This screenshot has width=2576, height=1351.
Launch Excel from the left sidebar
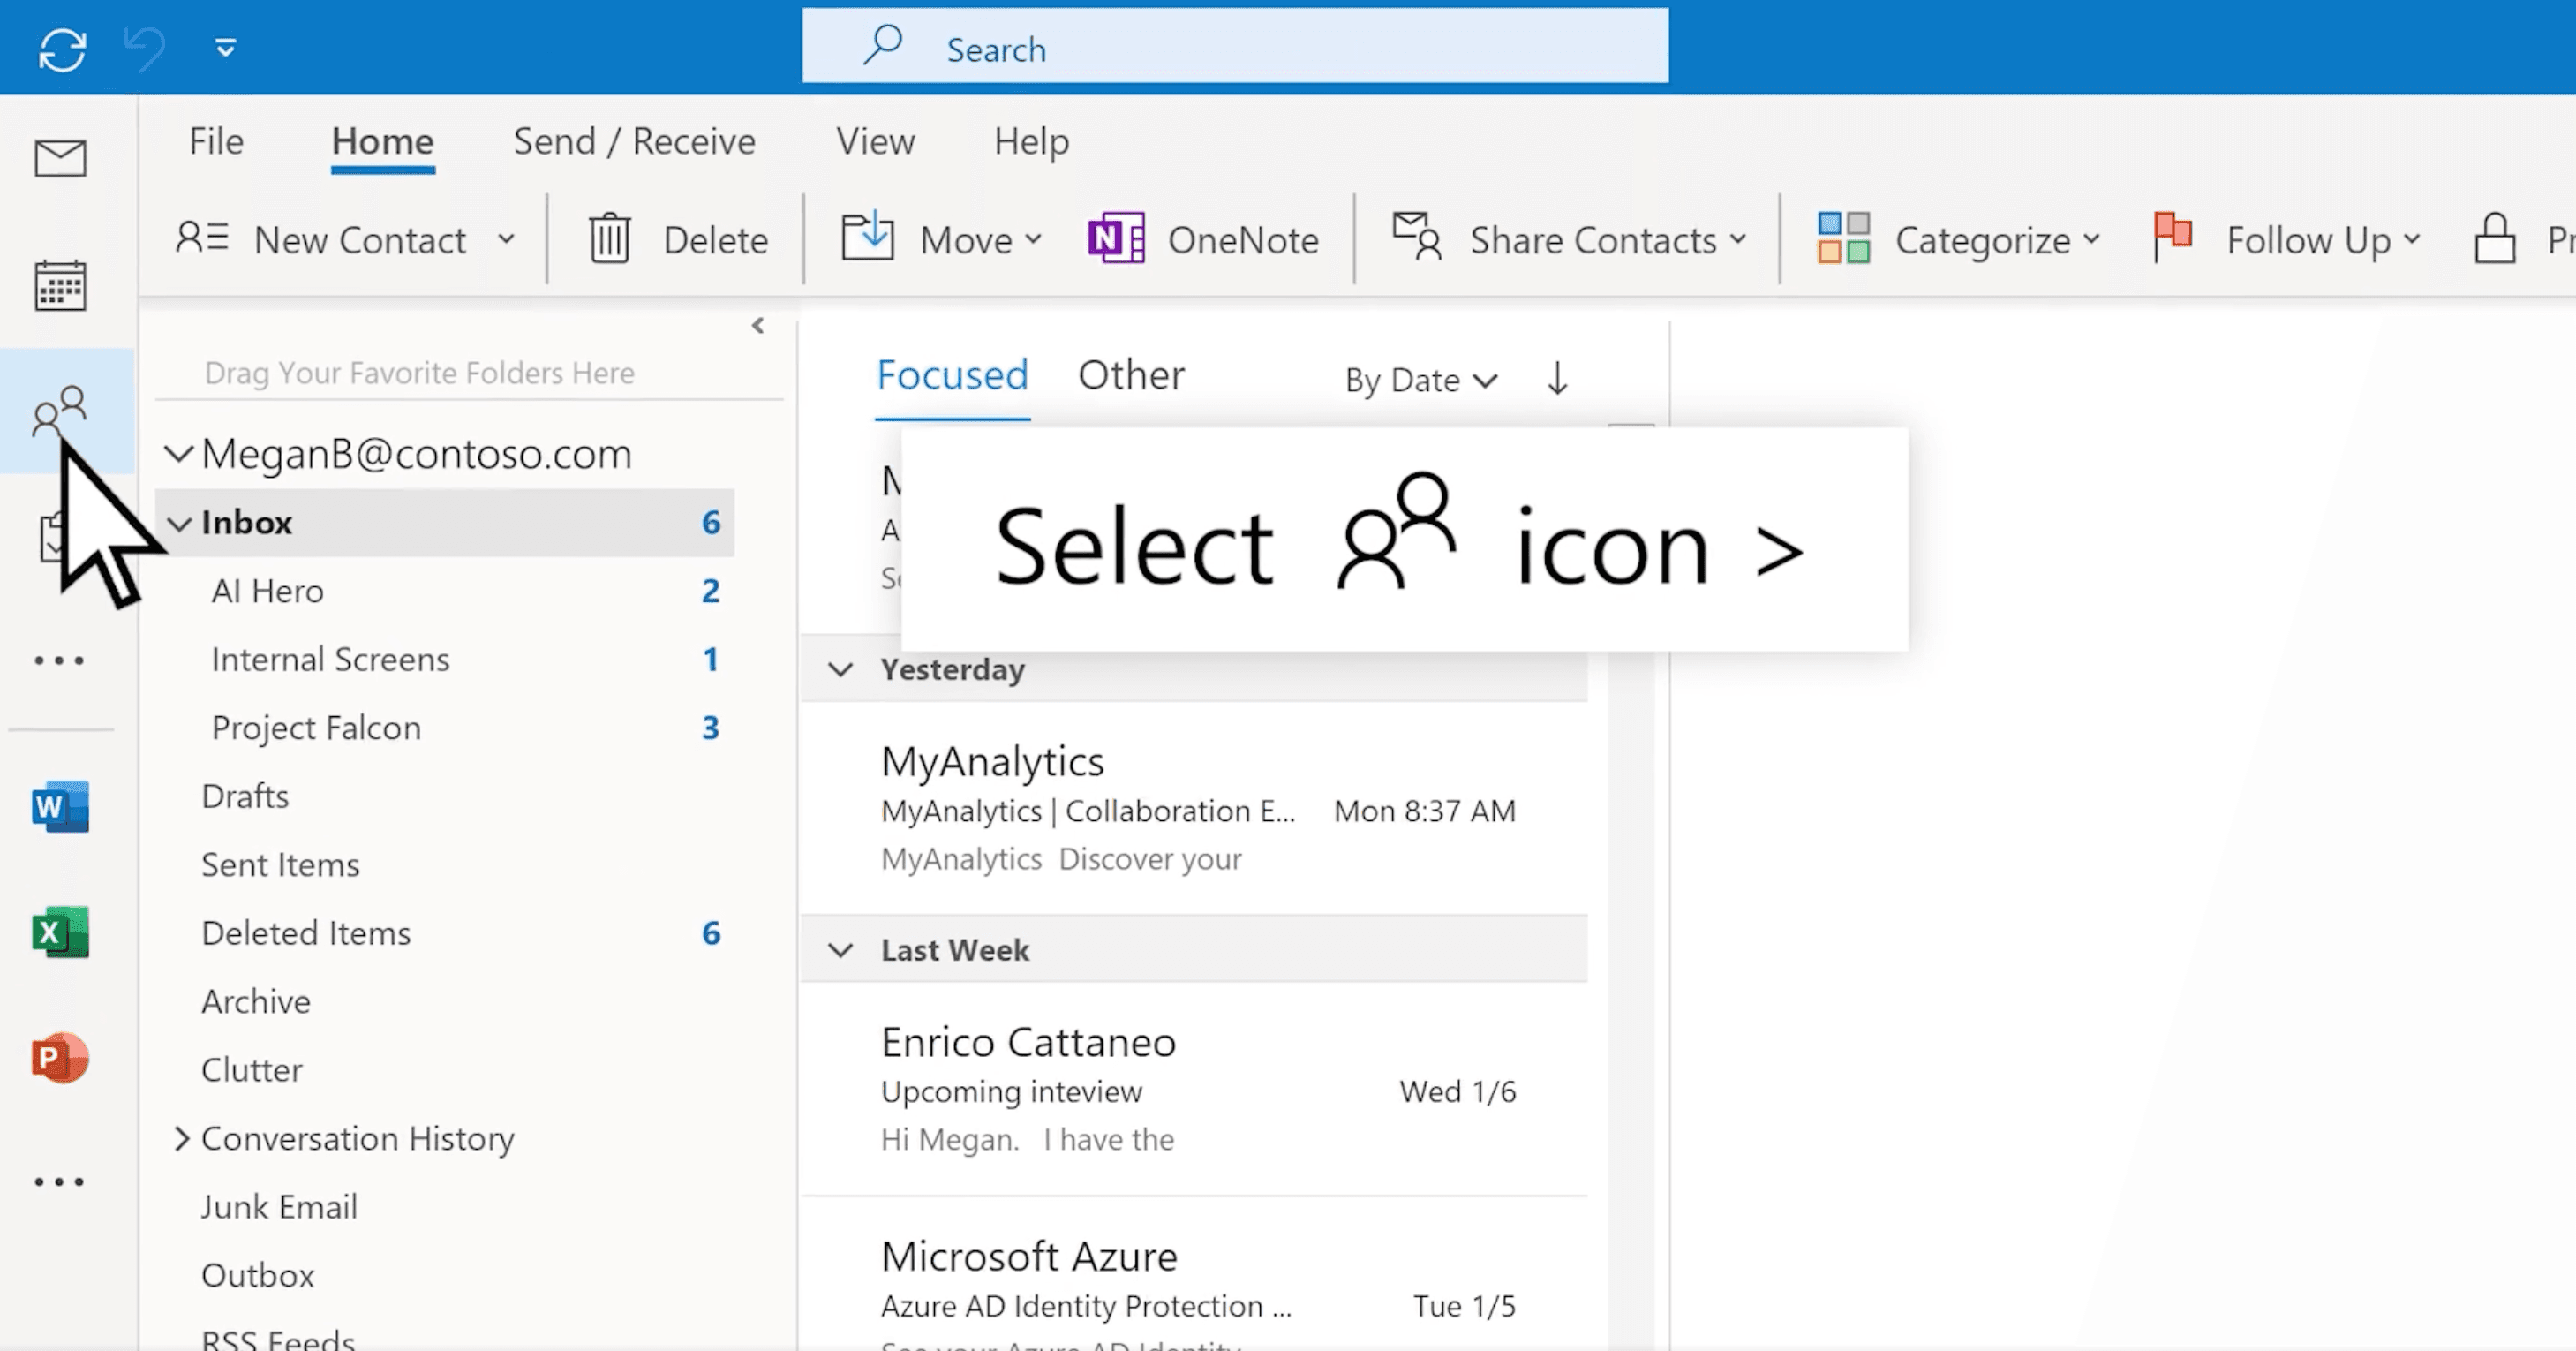[x=60, y=932]
